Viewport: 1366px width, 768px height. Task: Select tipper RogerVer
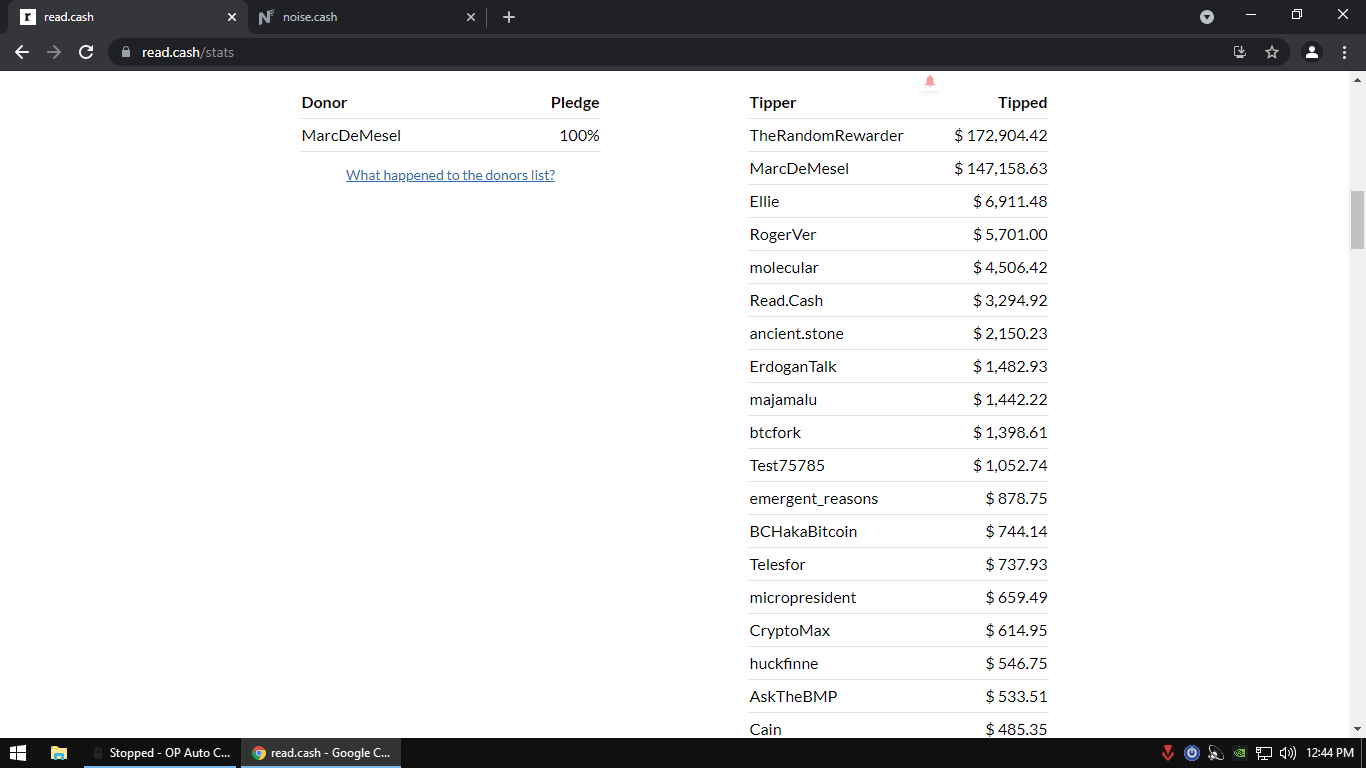(x=783, y=235)
